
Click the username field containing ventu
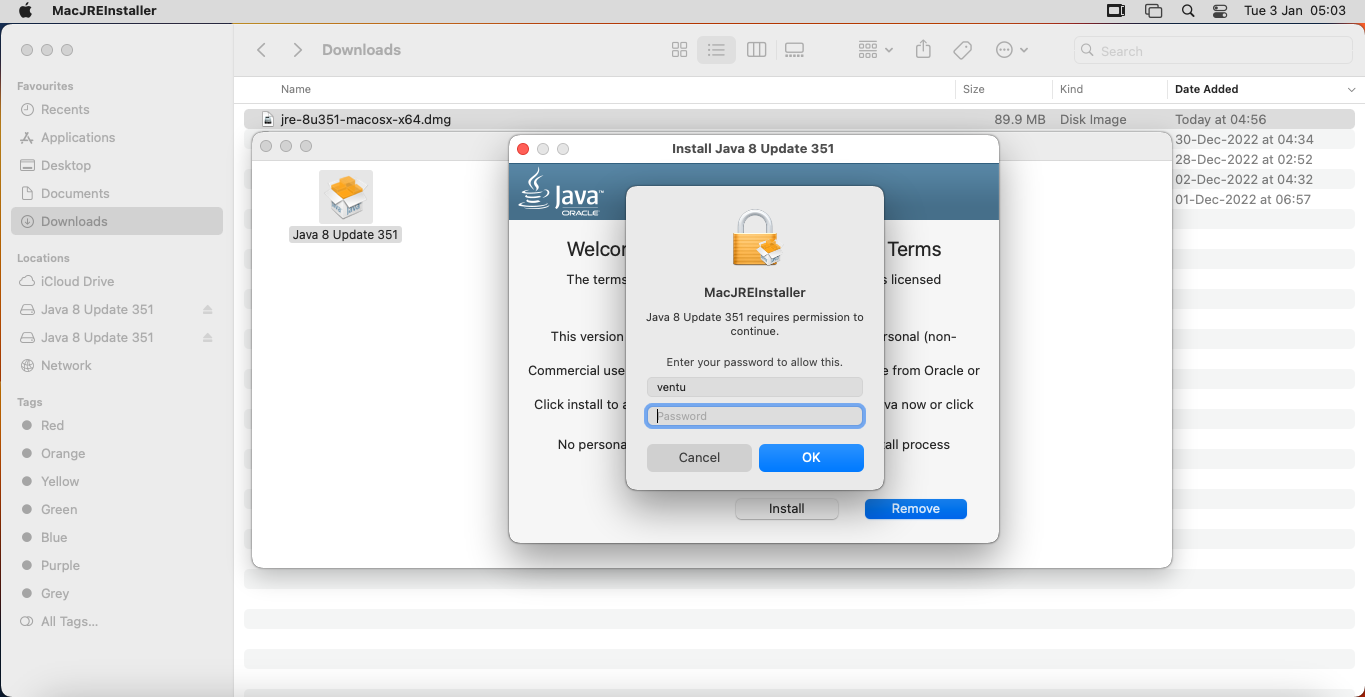tap(755, 387)
